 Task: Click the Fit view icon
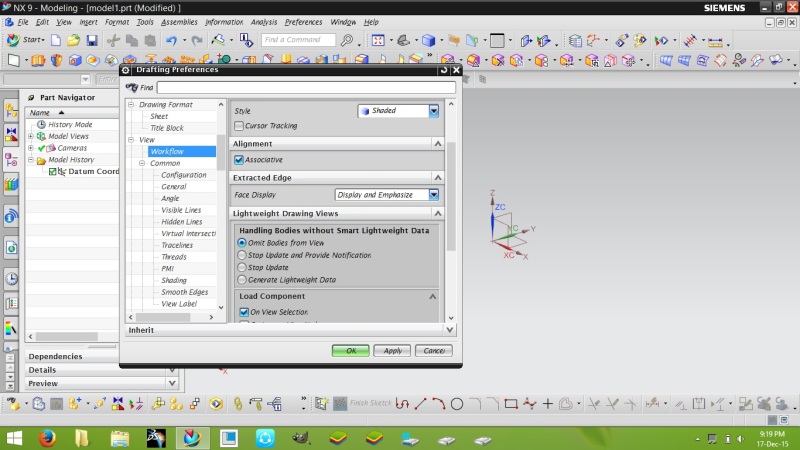click(x=378, y=40)
